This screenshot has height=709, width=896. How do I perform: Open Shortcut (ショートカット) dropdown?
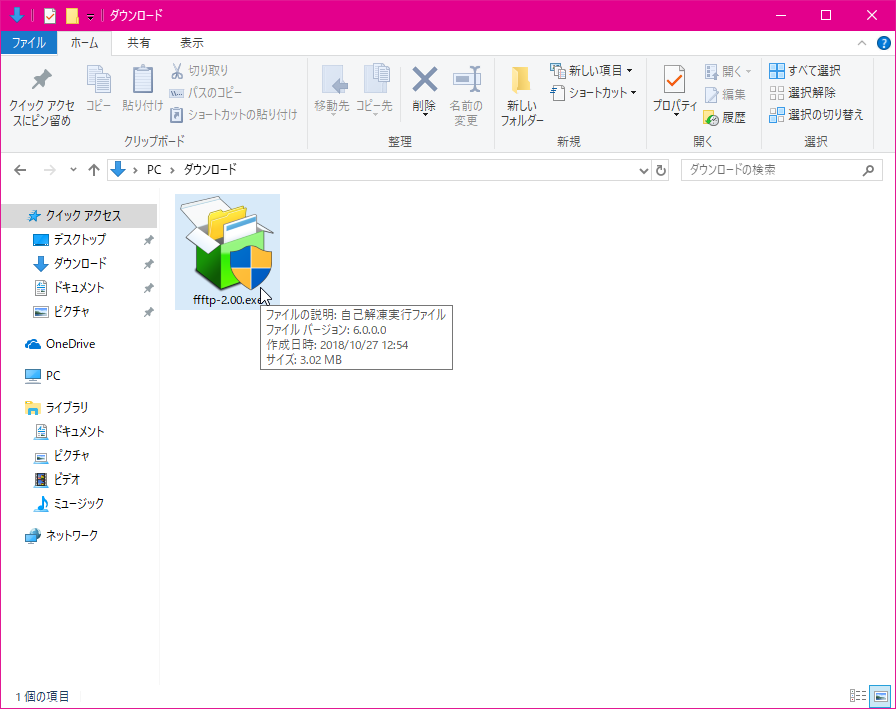click(x=593, y=93)
